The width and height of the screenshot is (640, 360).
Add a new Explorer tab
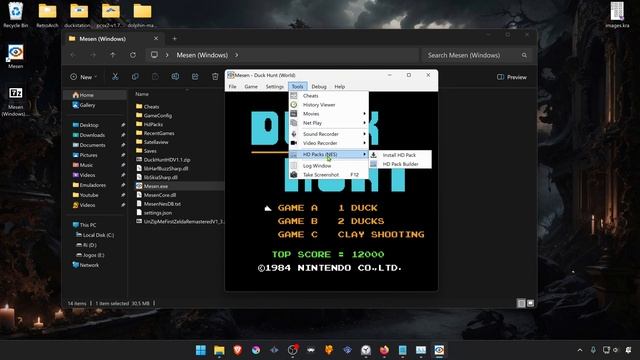(x=174, y=39)
